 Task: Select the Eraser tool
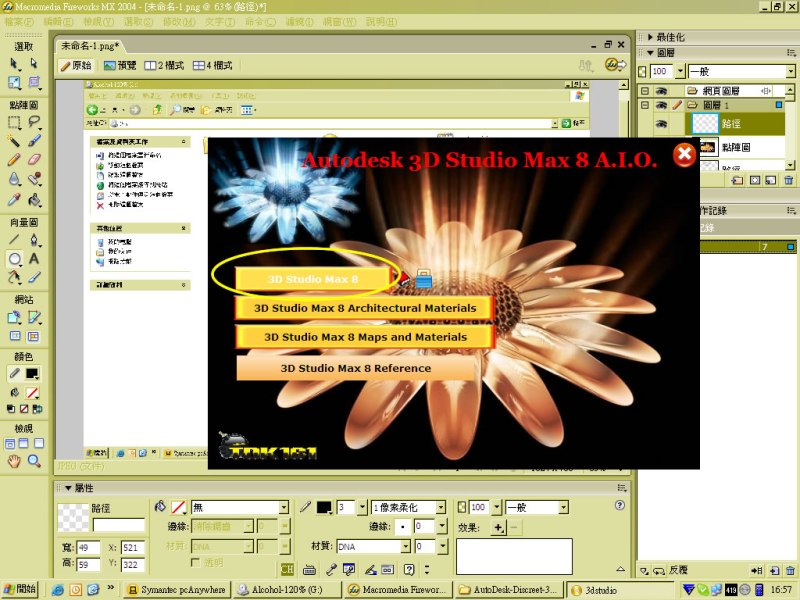34,160
